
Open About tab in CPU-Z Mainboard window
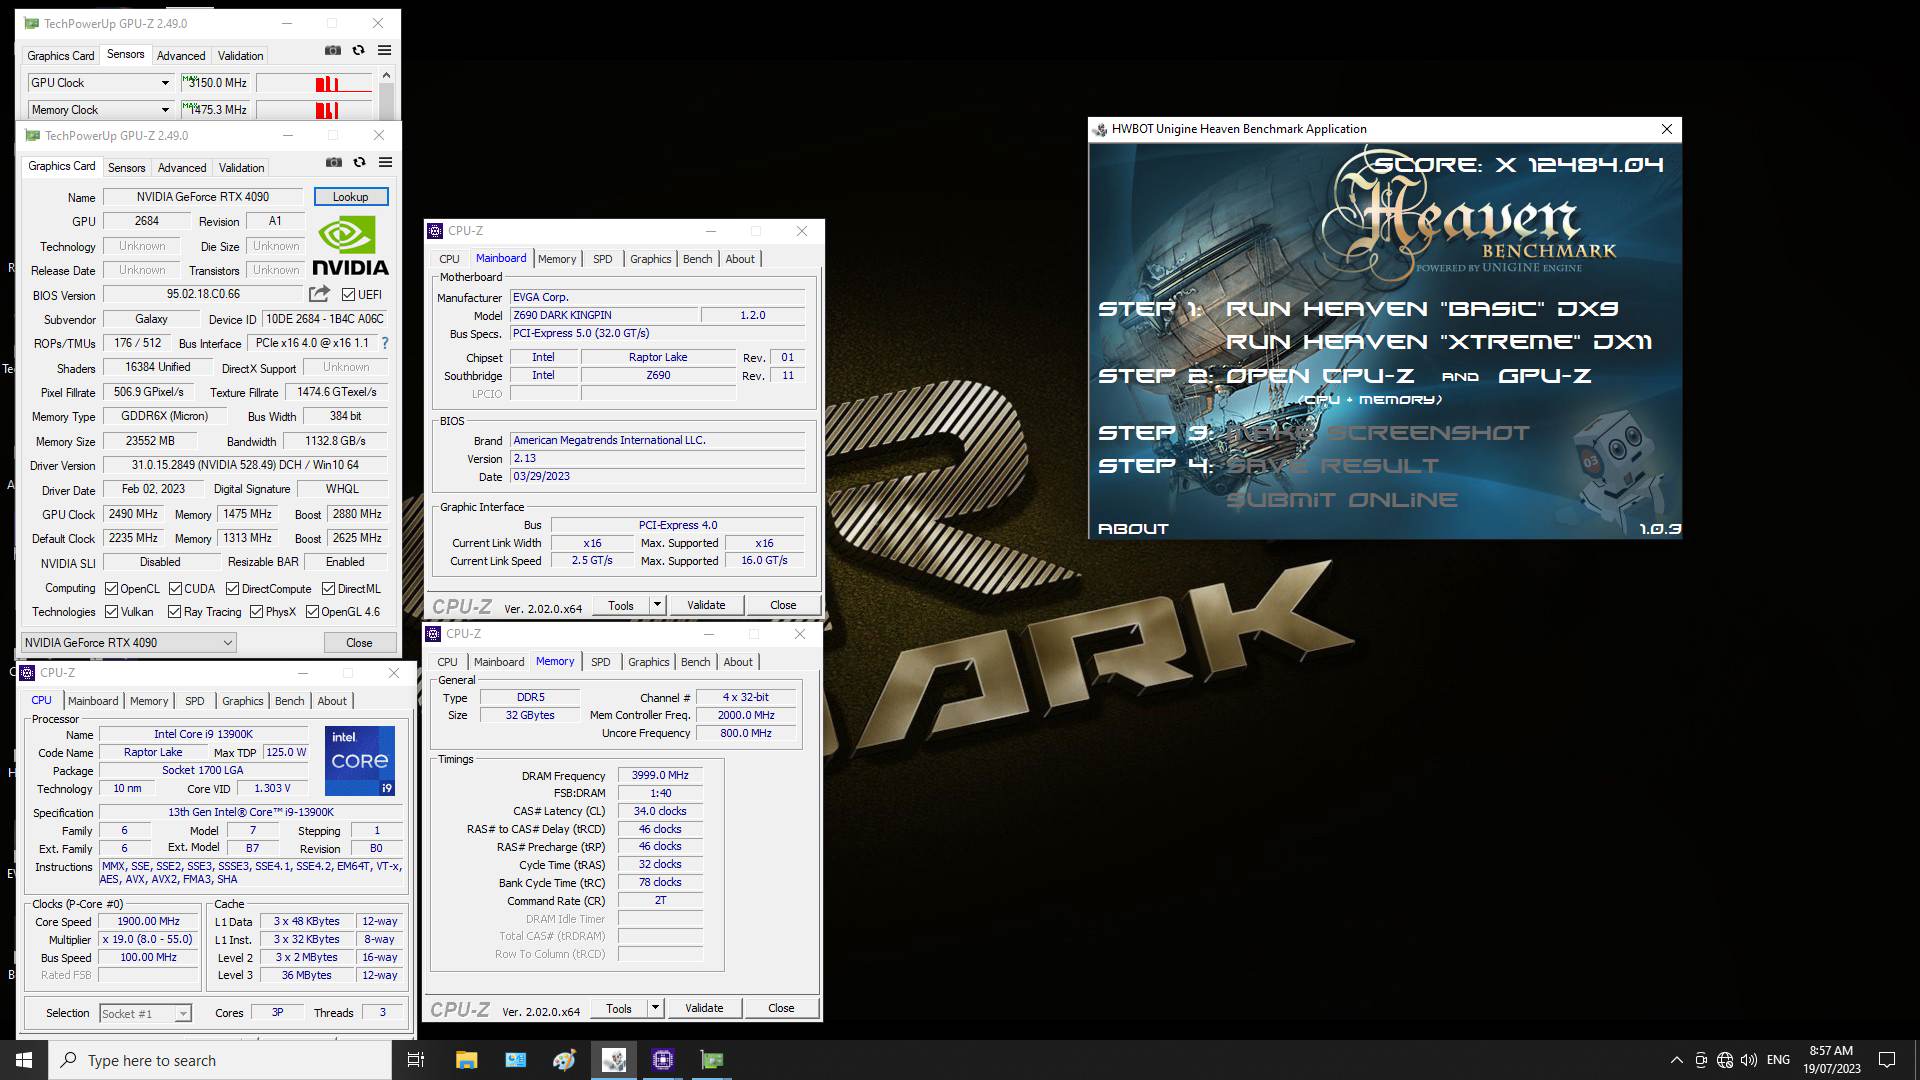coord(740,259)
